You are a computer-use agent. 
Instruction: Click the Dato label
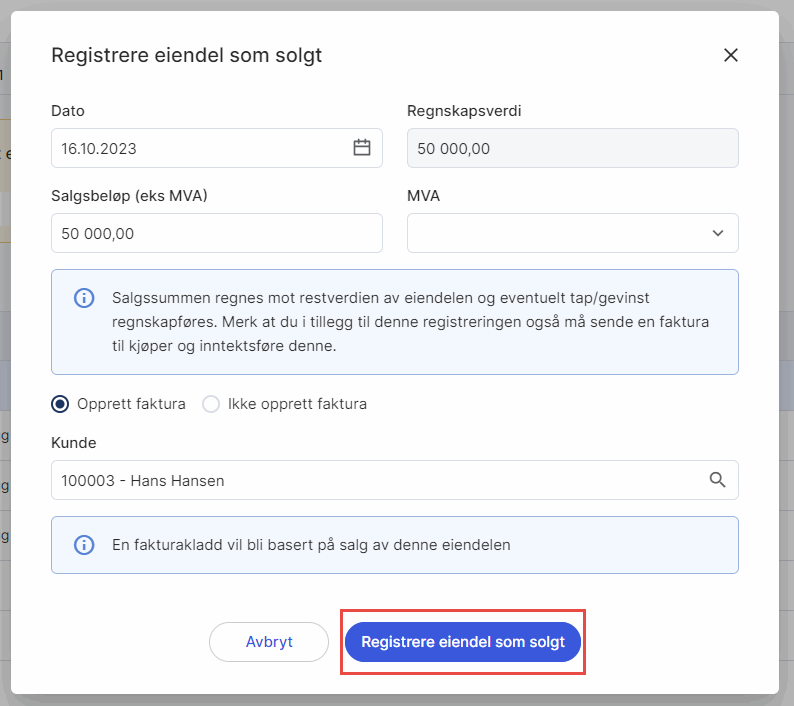[x=68, y=110]
